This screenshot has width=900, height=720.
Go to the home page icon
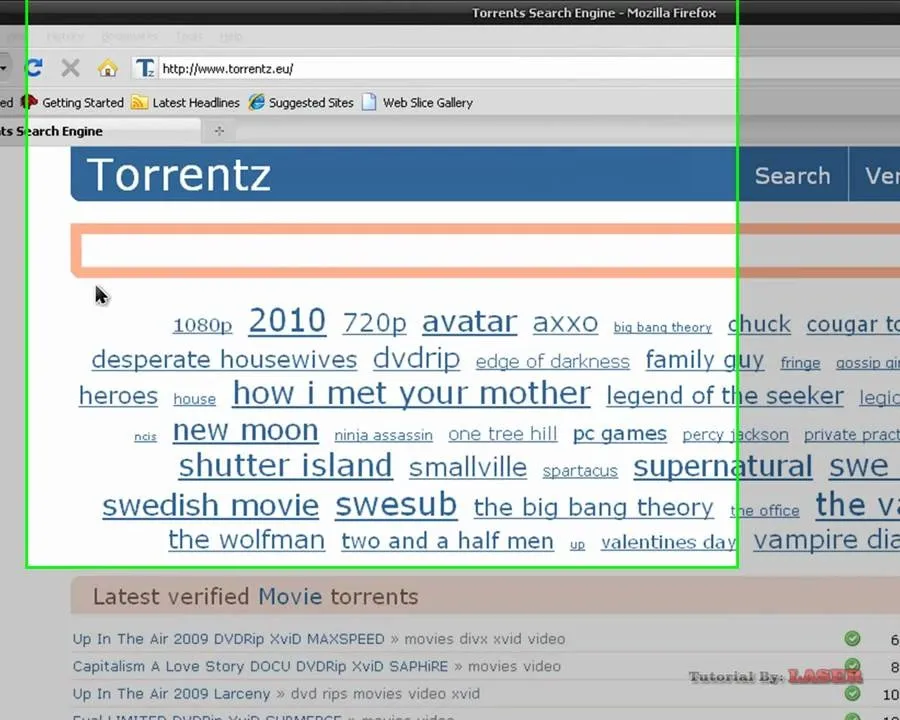tap(107, 68)
